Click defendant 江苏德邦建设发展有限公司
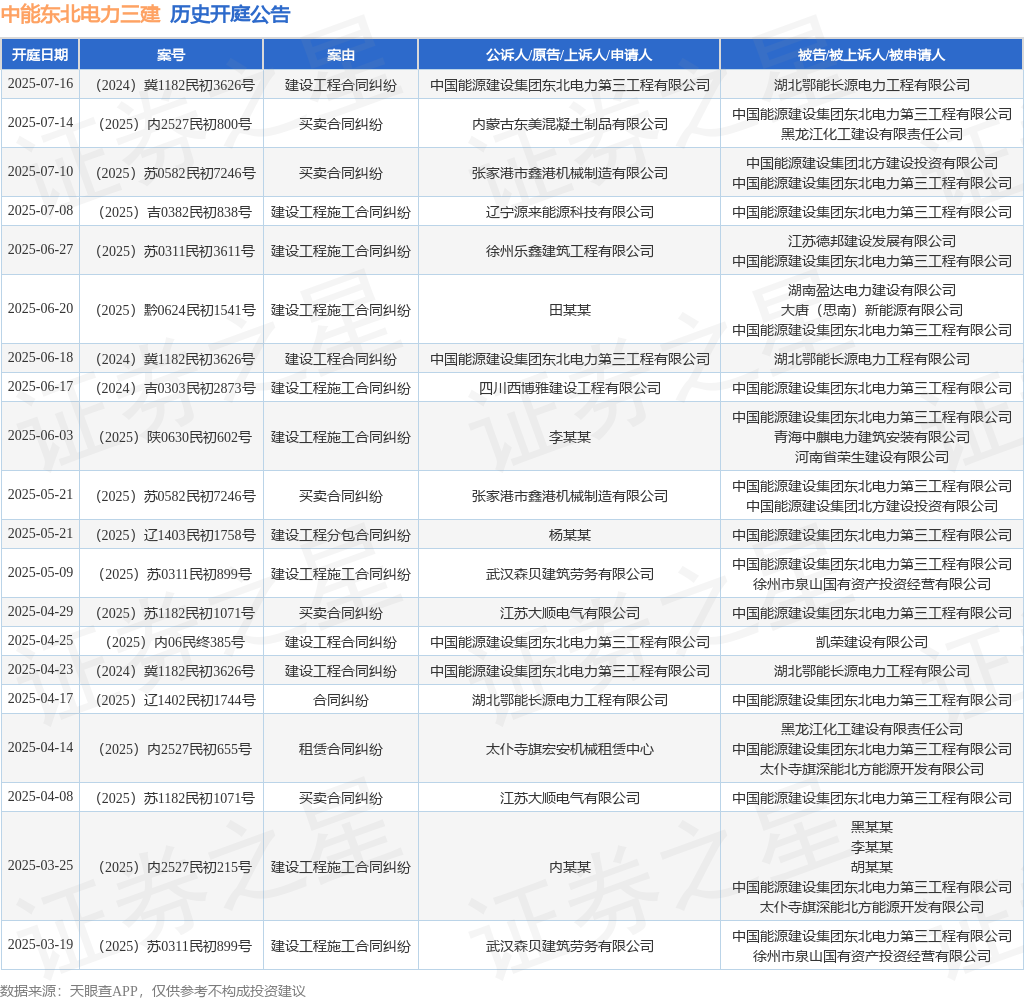1024x1000 pixels. point(871,241)
